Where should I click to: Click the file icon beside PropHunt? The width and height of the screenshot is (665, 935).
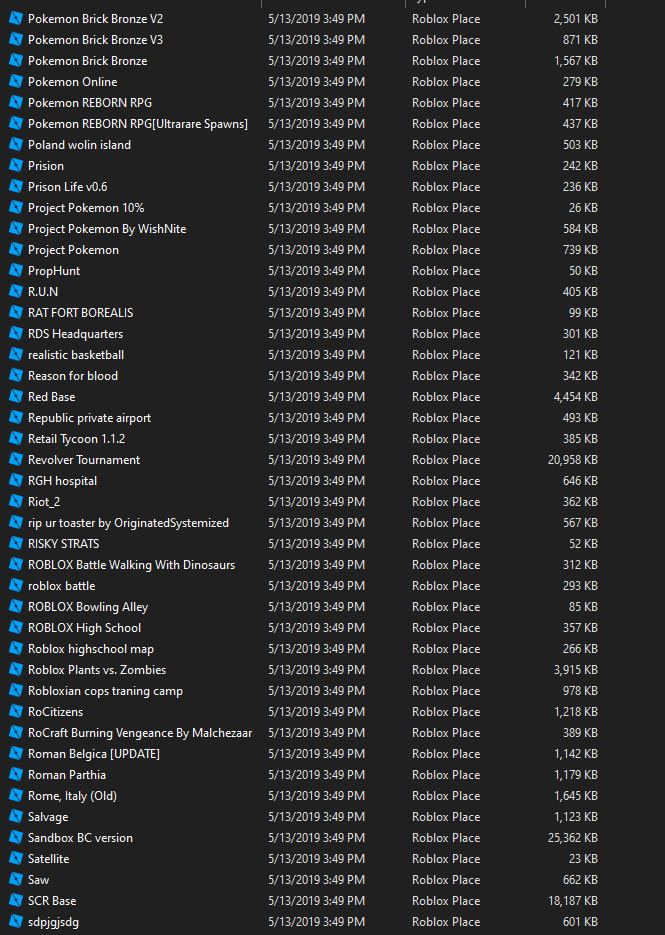[16, 271]
